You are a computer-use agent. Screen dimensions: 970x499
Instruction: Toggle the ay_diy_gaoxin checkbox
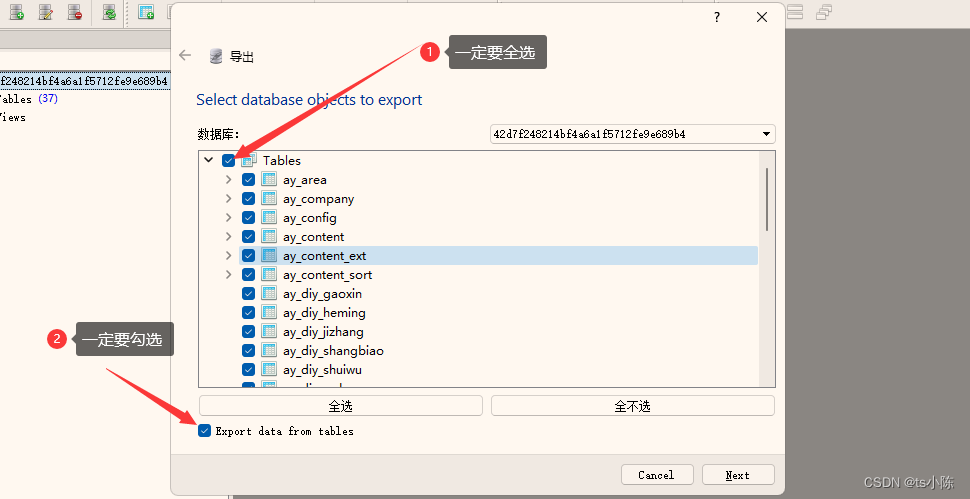(249, 294)
